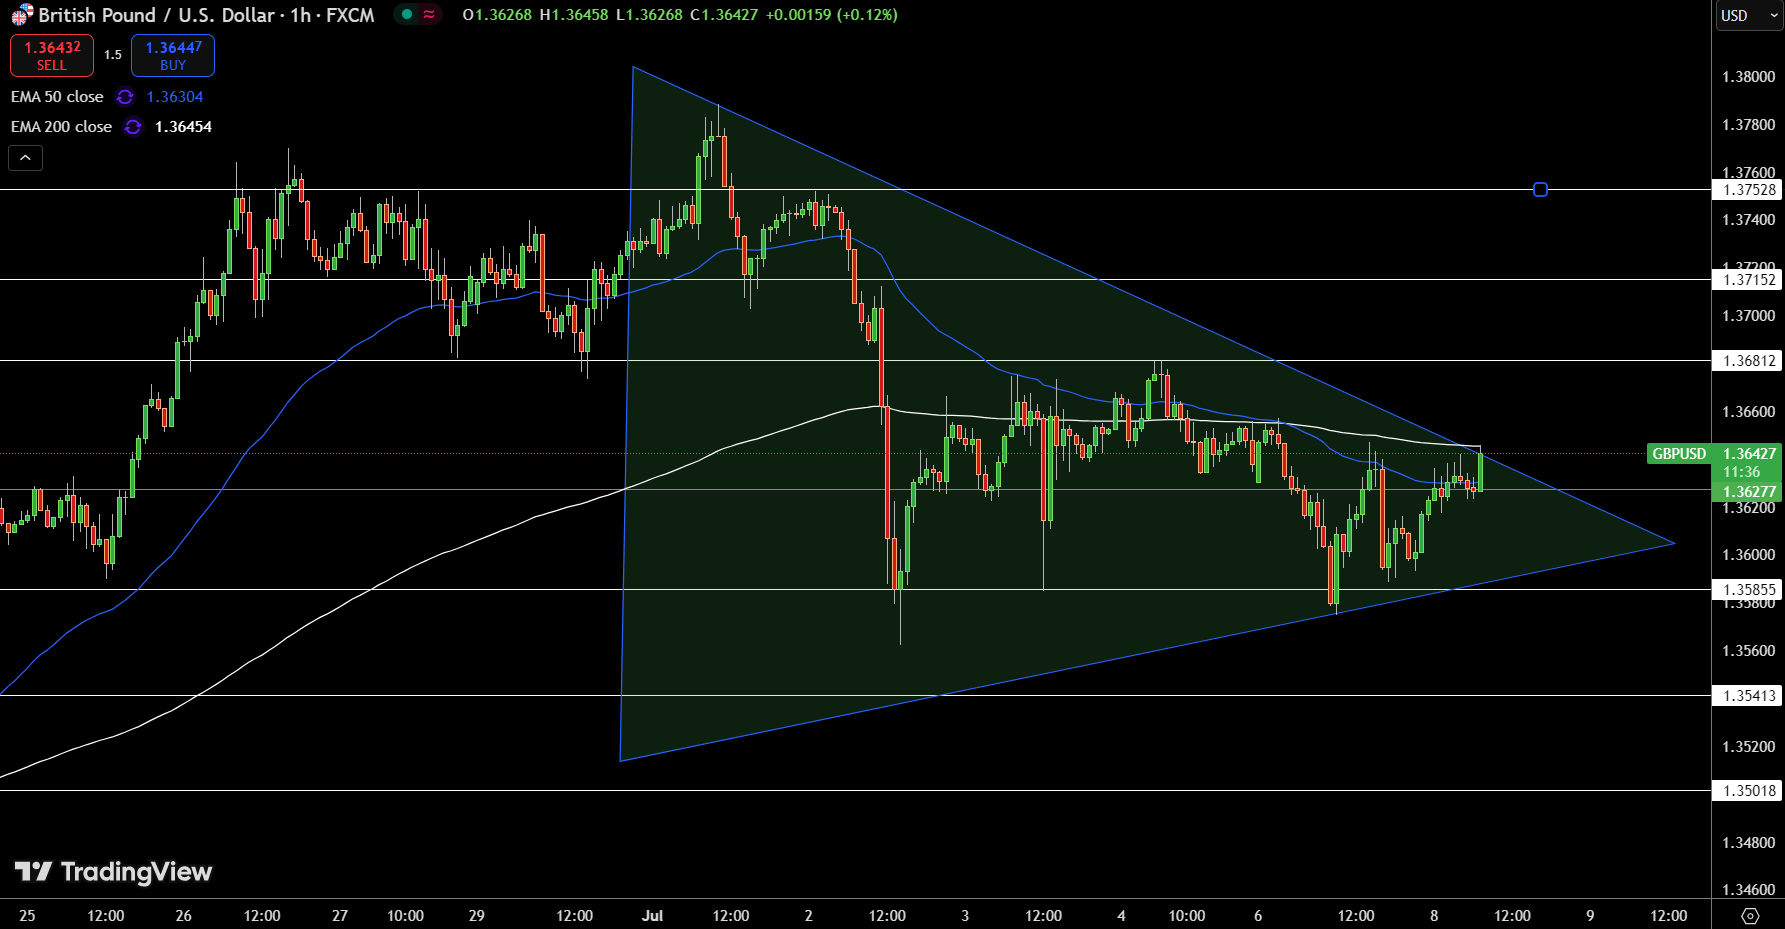Click the 1.36812 price label
This screenshot has width=1785, height=929.
click(1748, 361)
